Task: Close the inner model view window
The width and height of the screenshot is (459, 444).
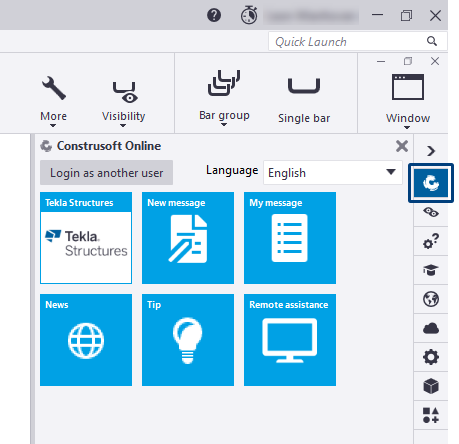Action: pyautogui.click(x=435, y=61)
